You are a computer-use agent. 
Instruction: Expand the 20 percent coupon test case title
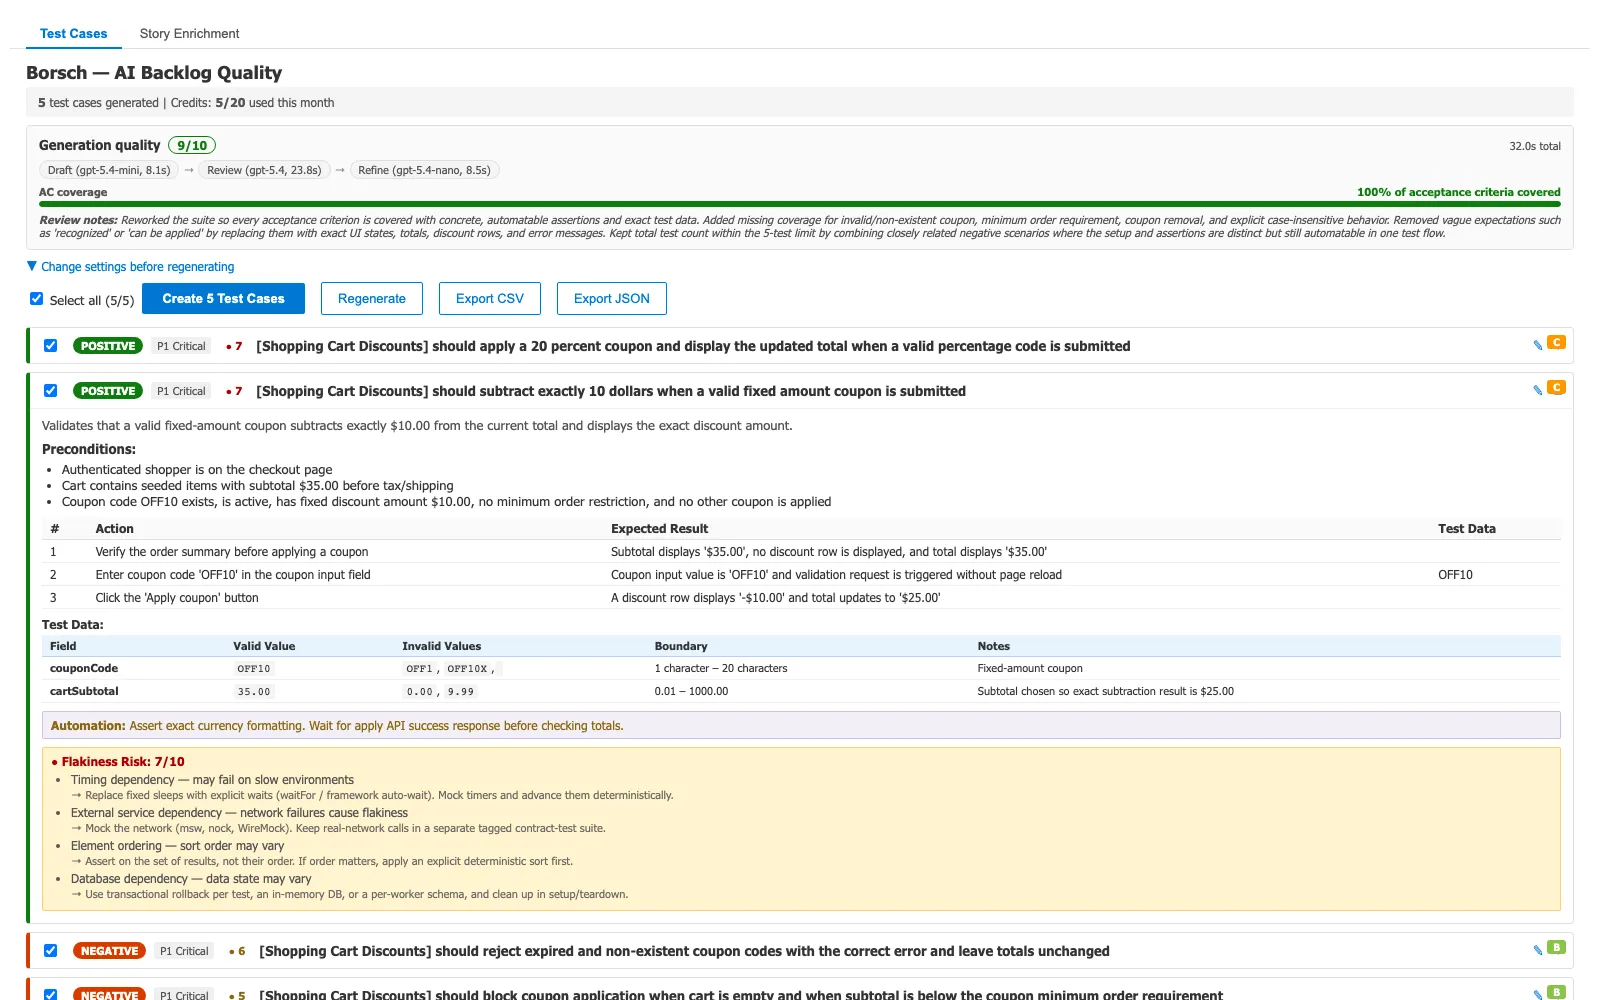click(x=693, y=346)
